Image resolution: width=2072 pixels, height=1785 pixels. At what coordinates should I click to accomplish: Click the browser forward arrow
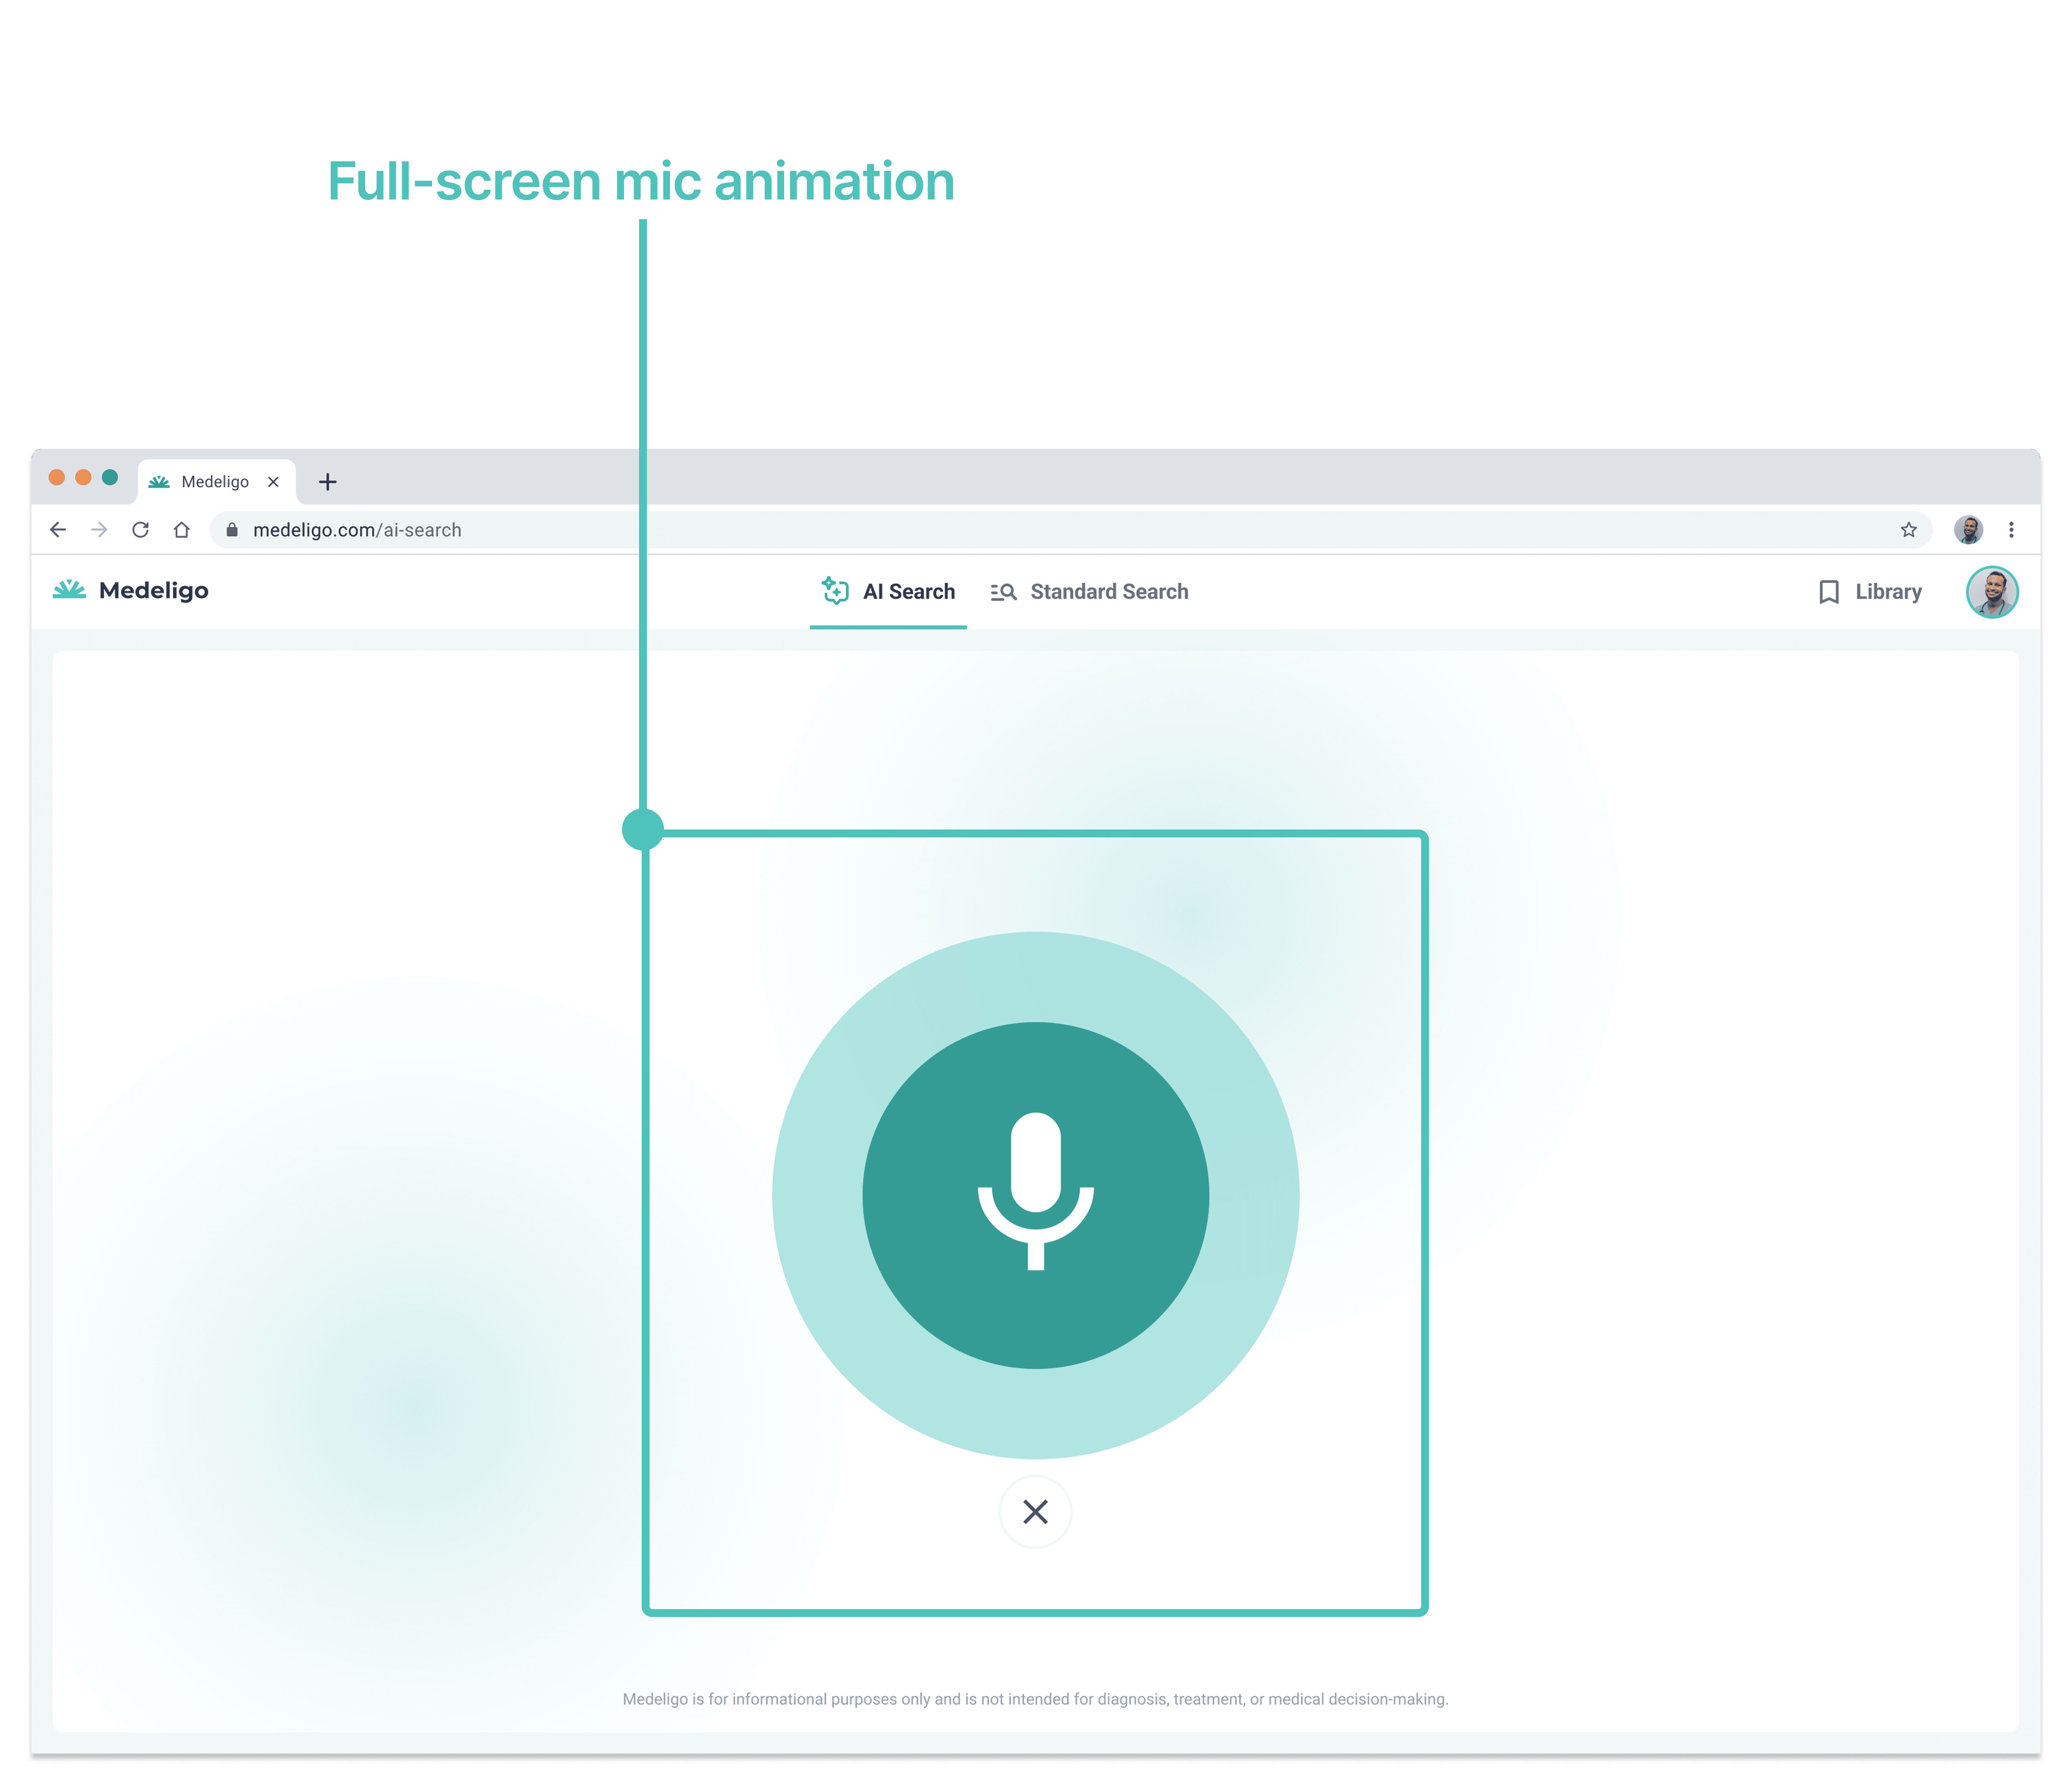99,530
